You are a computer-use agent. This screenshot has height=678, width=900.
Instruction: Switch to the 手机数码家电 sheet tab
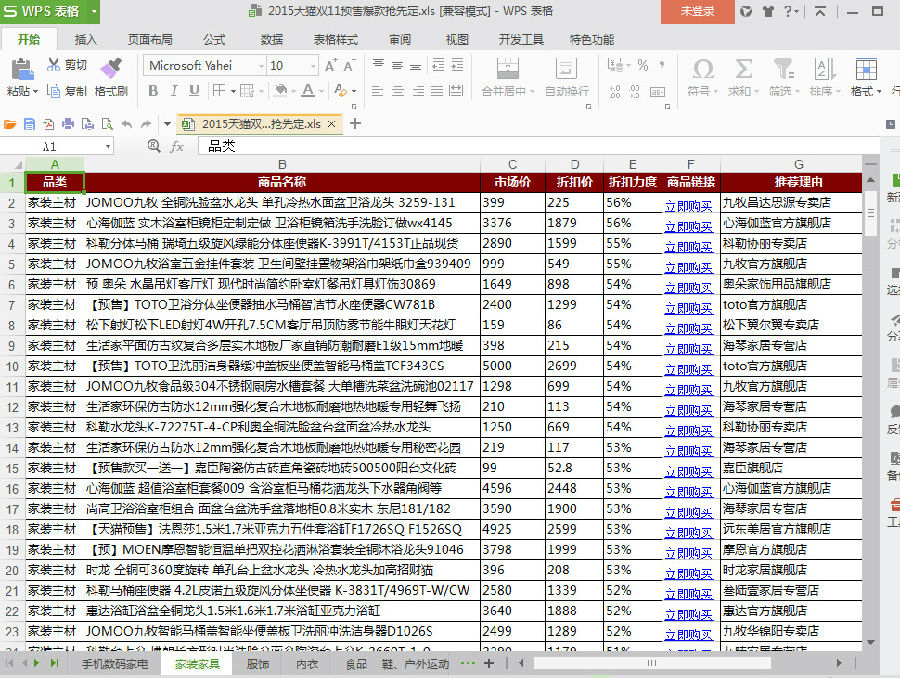tap(115, 664)
